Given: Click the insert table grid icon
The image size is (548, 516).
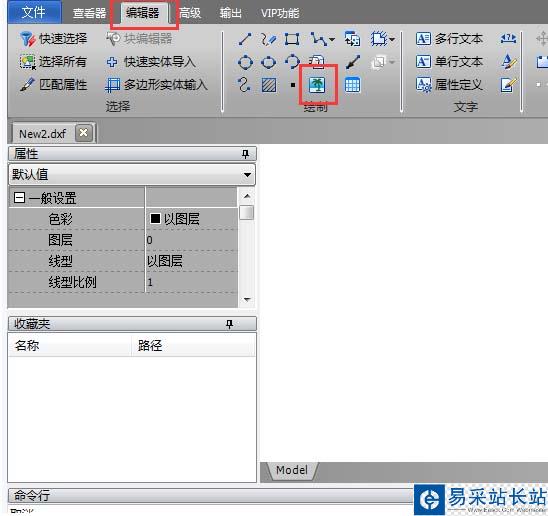Looking at the screenshot, I should point(352,85).
